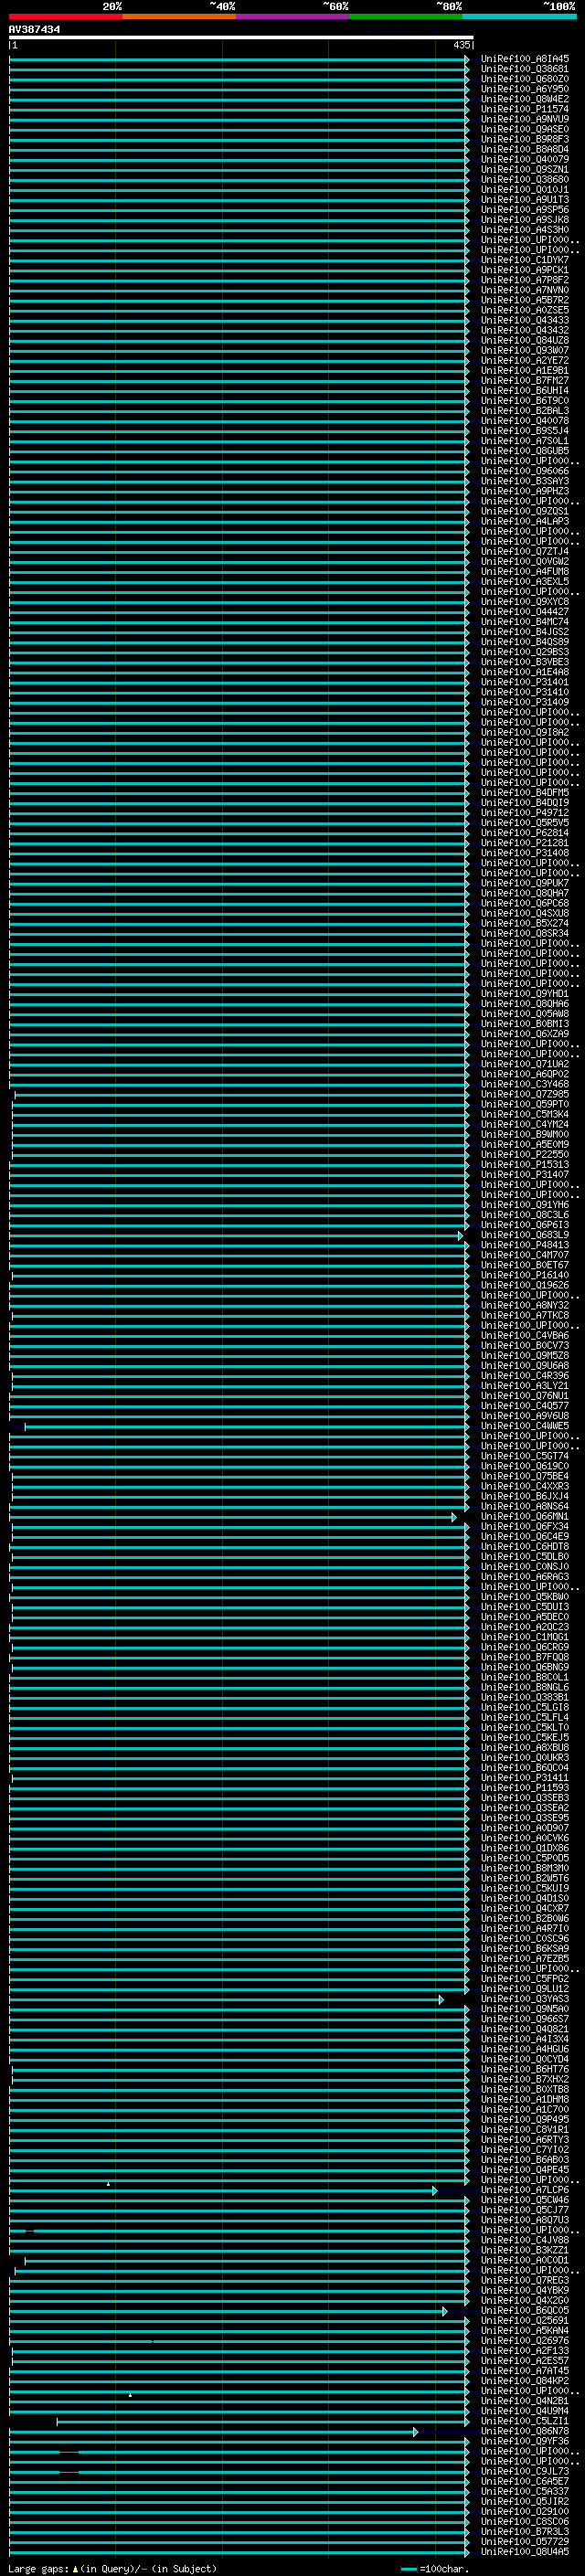
Task: Select the orange ~40% identity legend segment
Action: click(179, 16)
